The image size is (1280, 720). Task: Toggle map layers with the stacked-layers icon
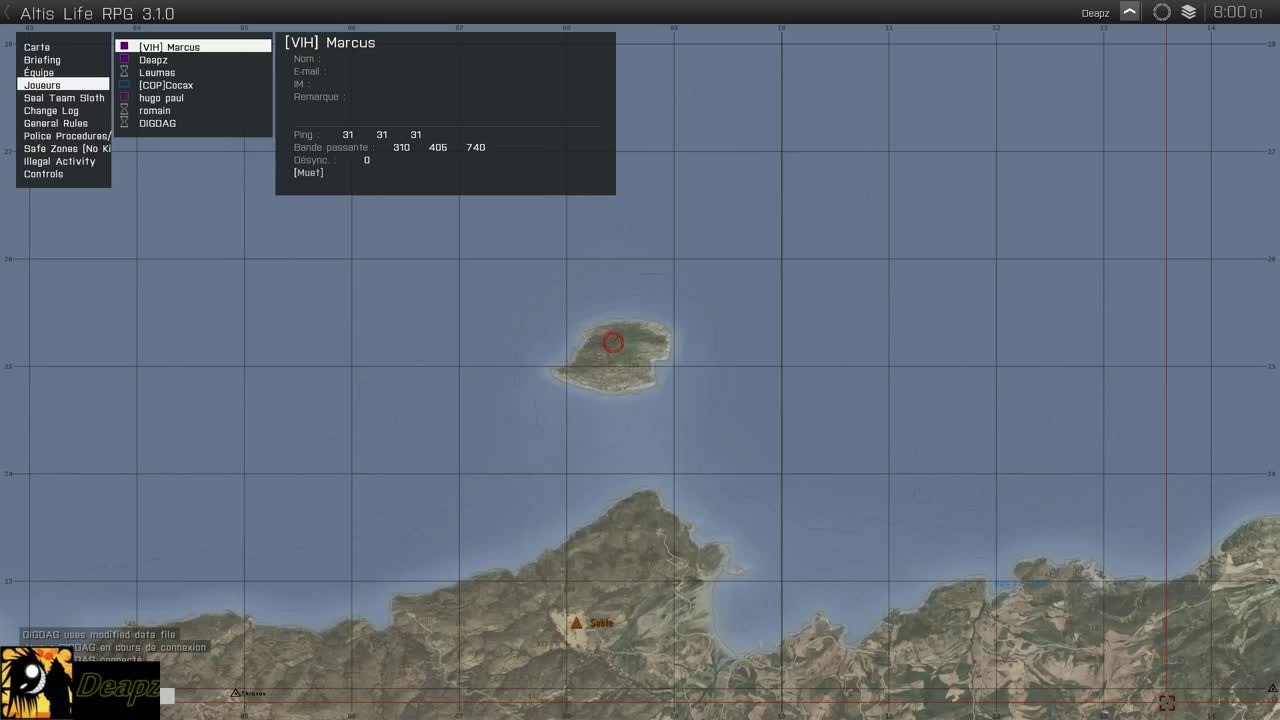(x=1188, y=12)
